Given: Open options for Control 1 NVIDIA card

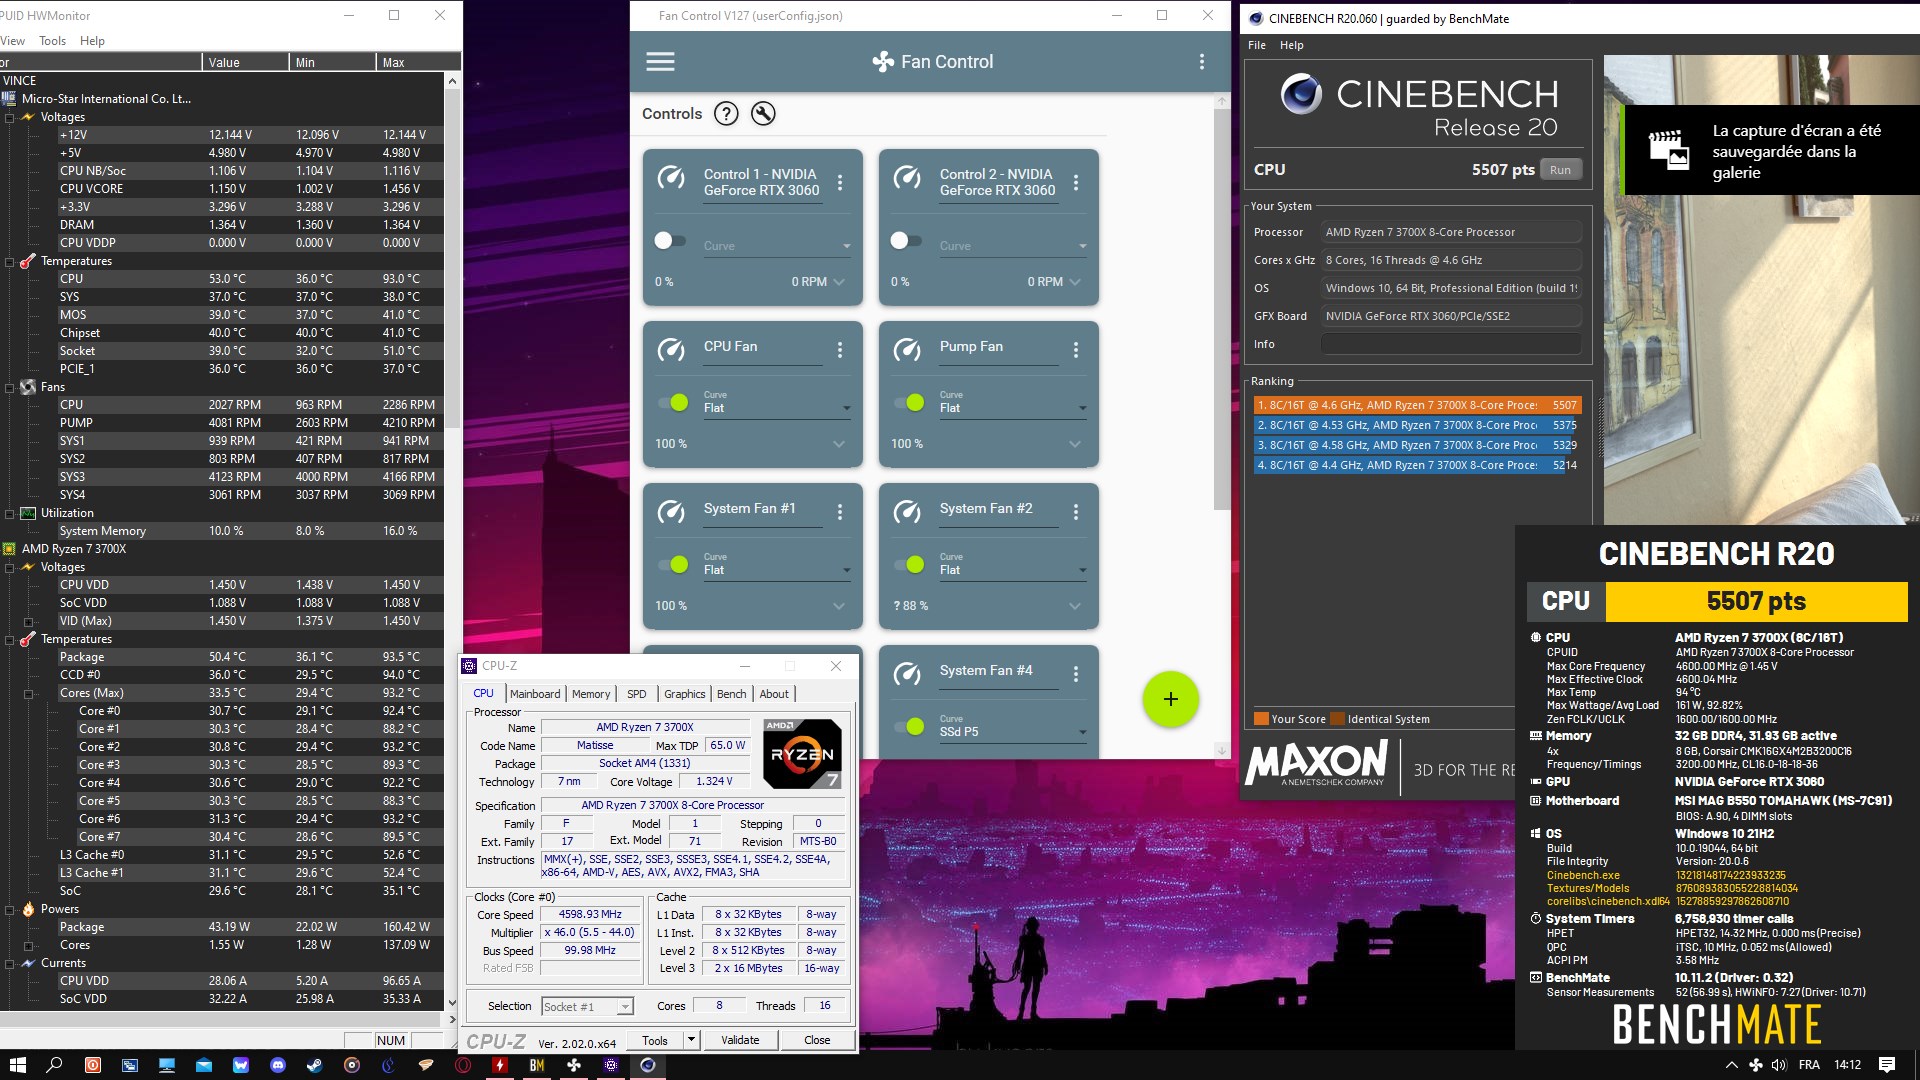Looking at the screenshot, I should pyautogui.click(x=840, y=182).
